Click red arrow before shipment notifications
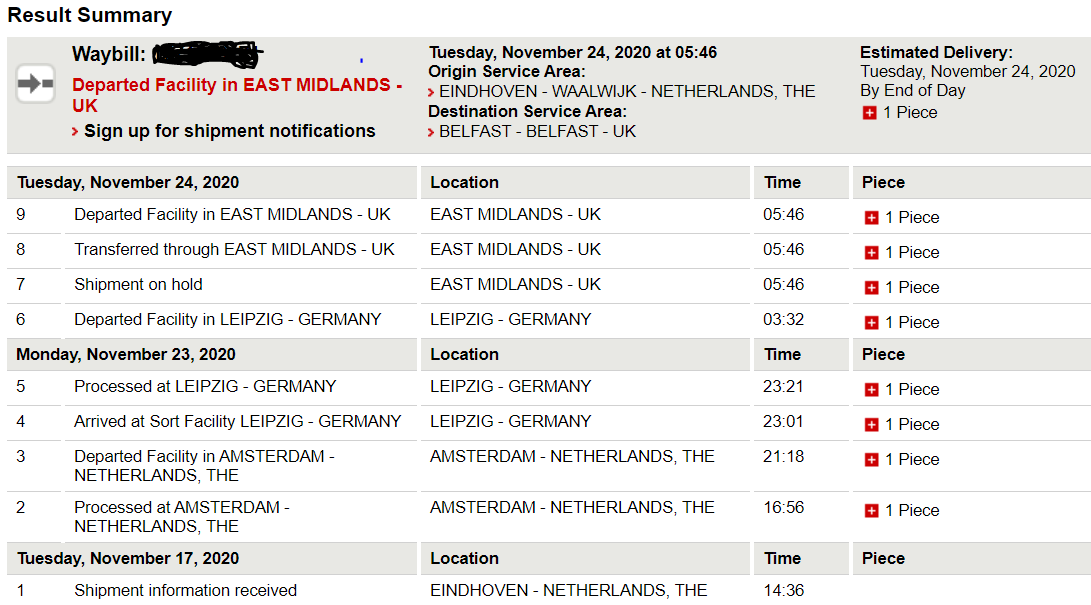 coord(75,131)
